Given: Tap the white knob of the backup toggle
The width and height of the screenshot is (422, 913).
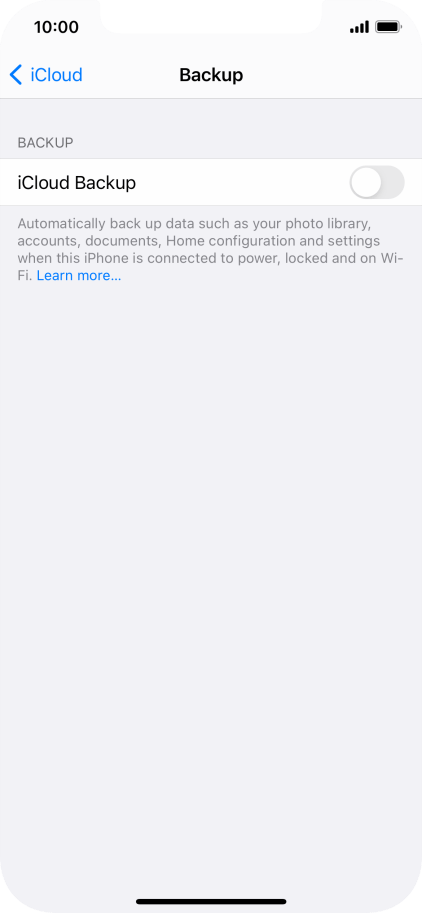Looking at the screenshot, I should (x=366, y=182).
